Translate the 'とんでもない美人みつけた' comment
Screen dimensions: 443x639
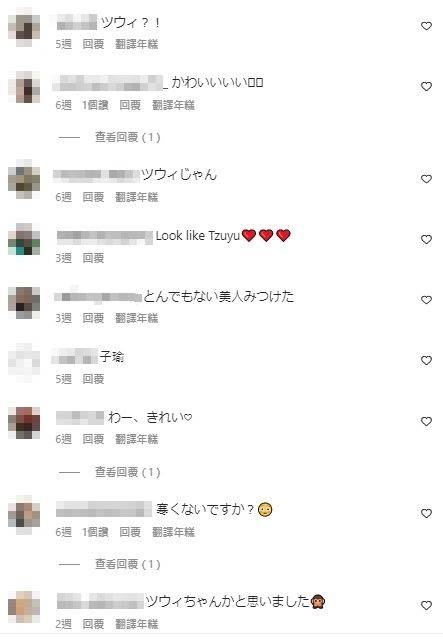coord(137,318)
